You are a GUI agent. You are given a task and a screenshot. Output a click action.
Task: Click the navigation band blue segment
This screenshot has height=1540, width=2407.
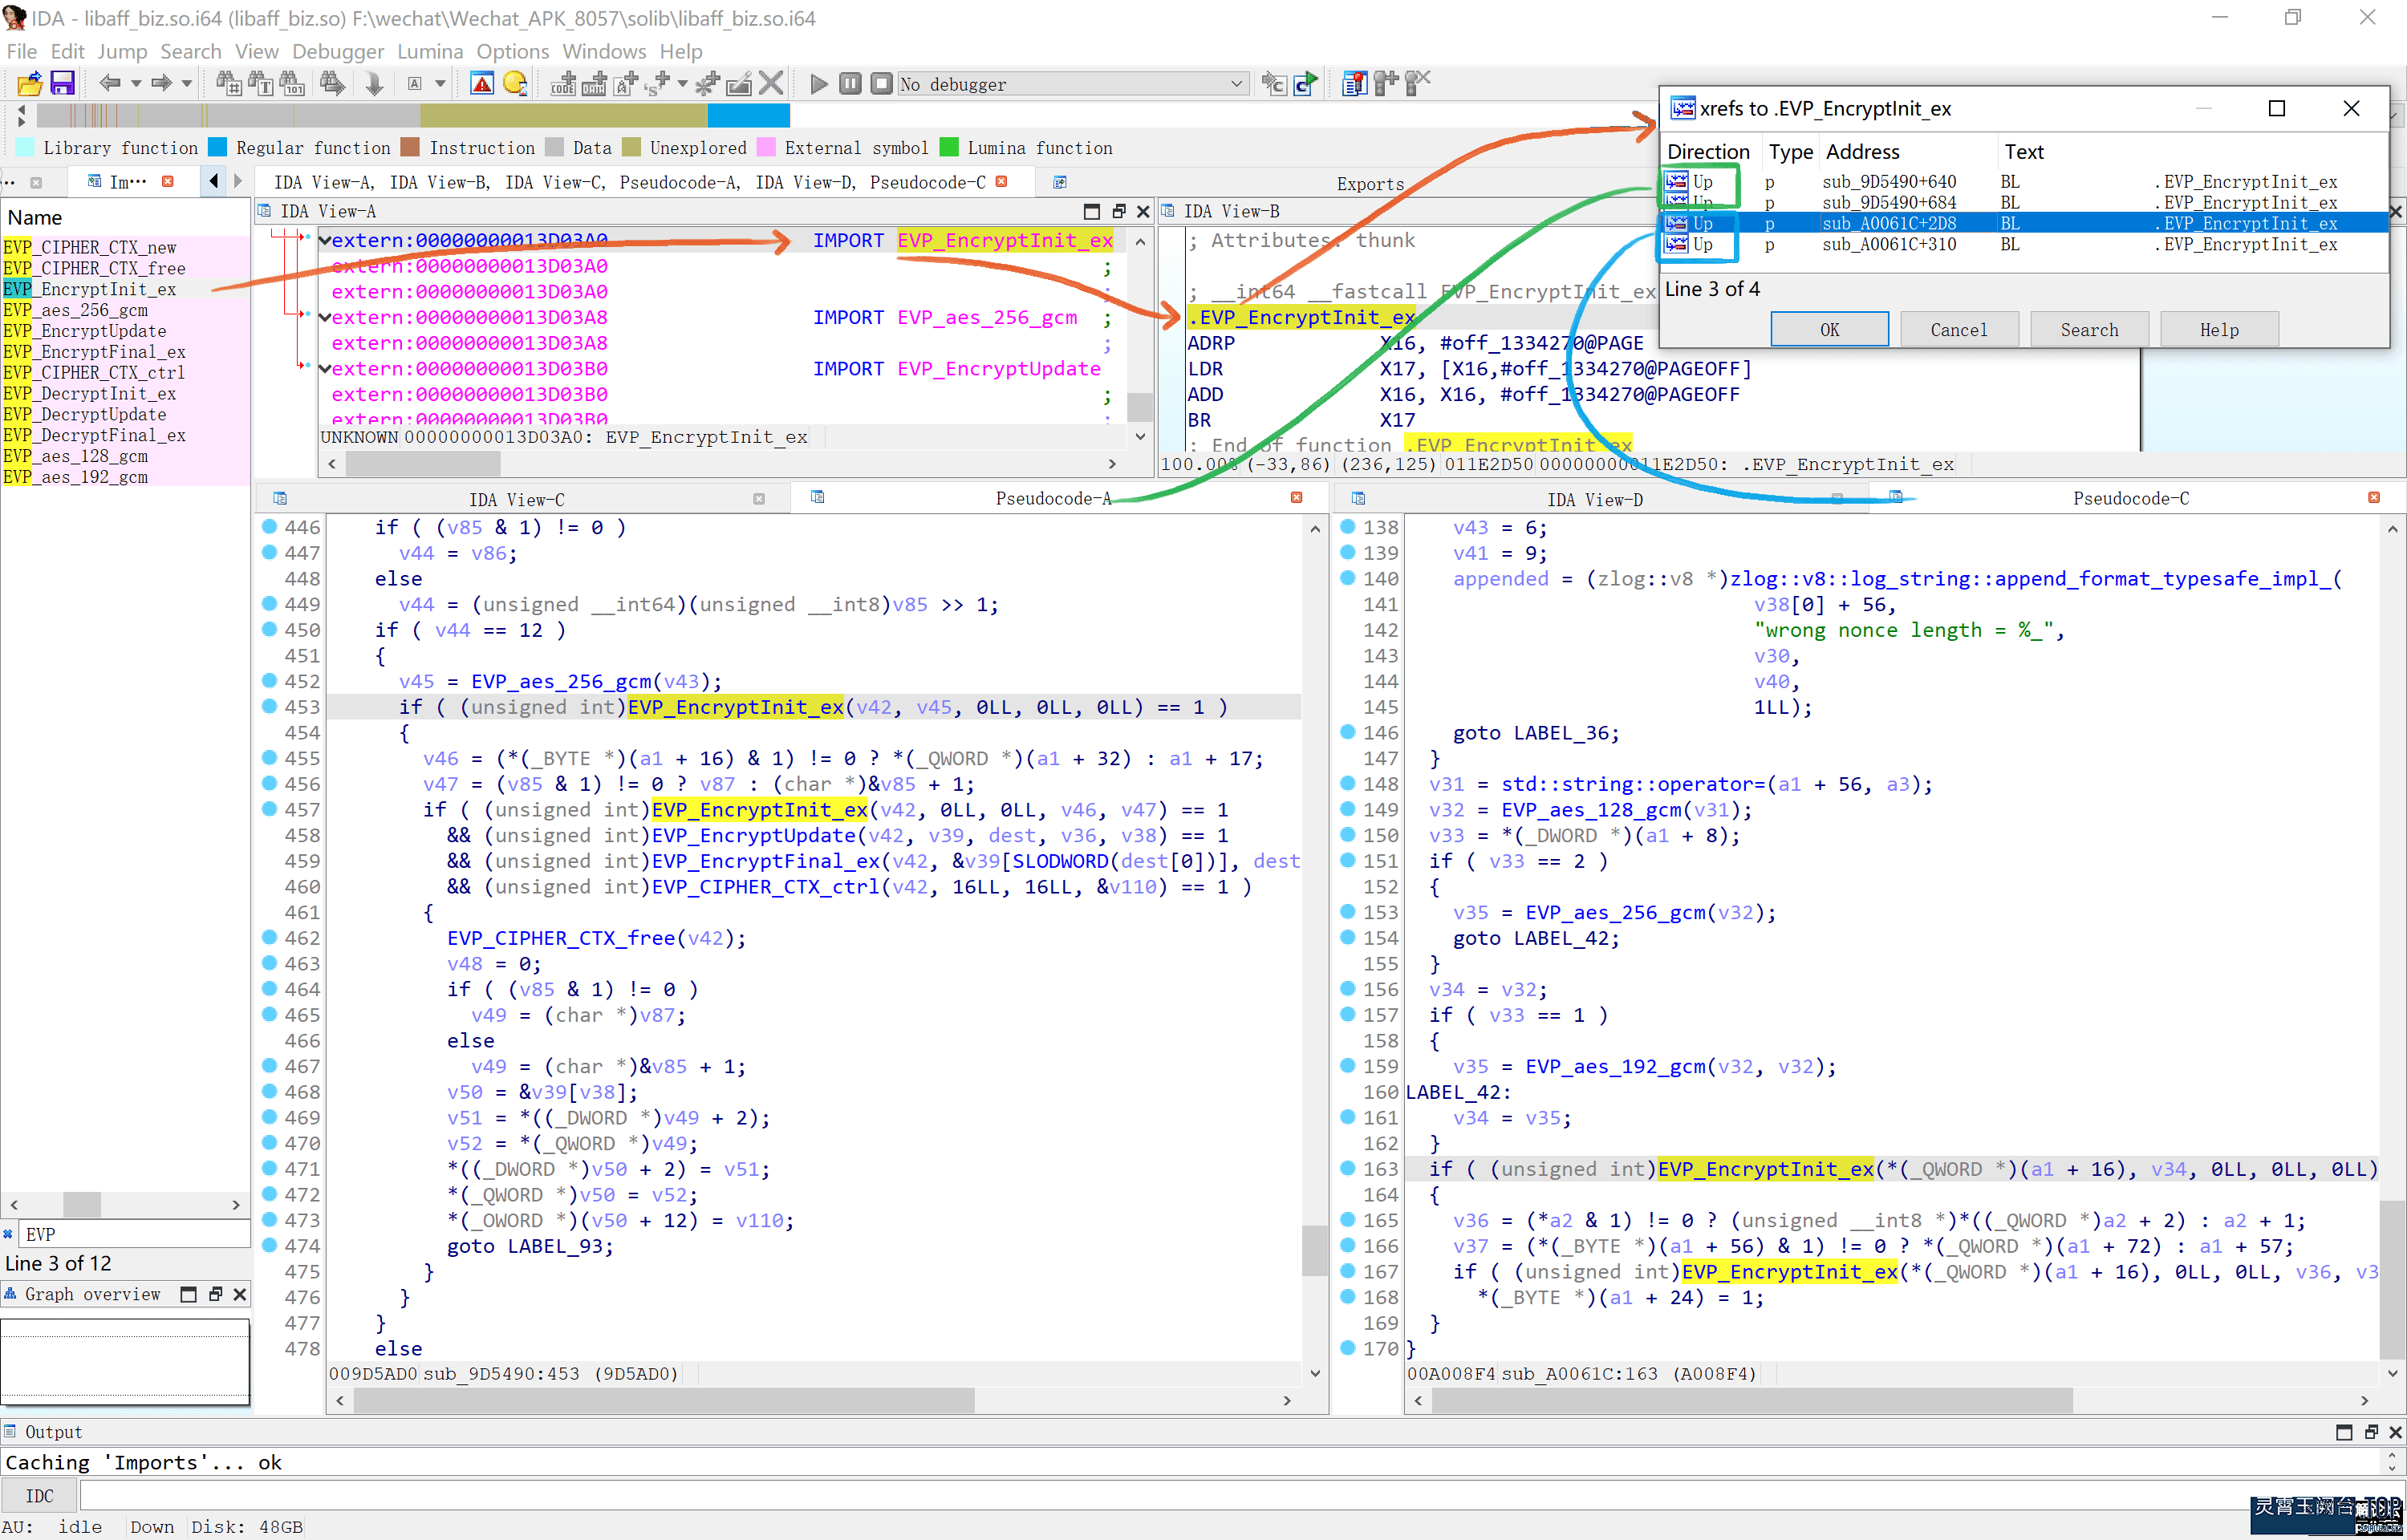tap(748, 116)
